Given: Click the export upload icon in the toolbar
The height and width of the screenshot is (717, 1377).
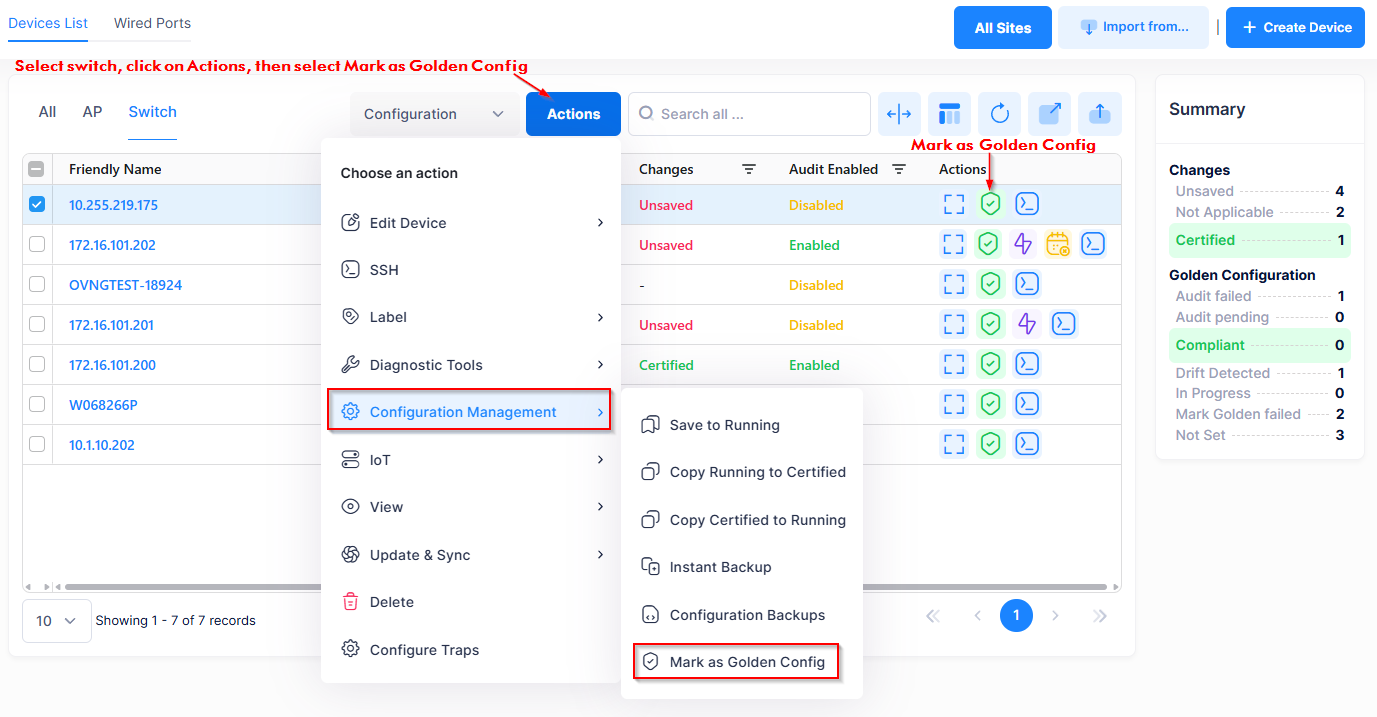Looking at the screenshot, I should pyautogui.click(x=1100, y=114).
